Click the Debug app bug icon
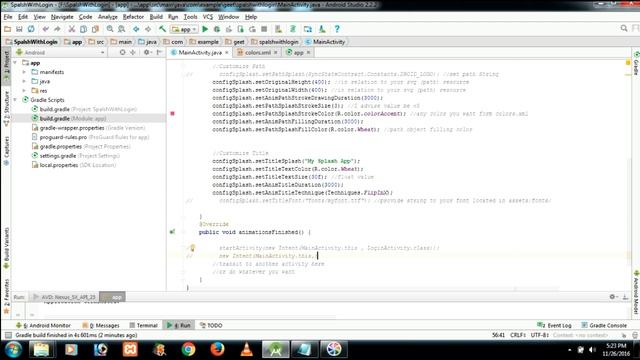 [217, 29]
